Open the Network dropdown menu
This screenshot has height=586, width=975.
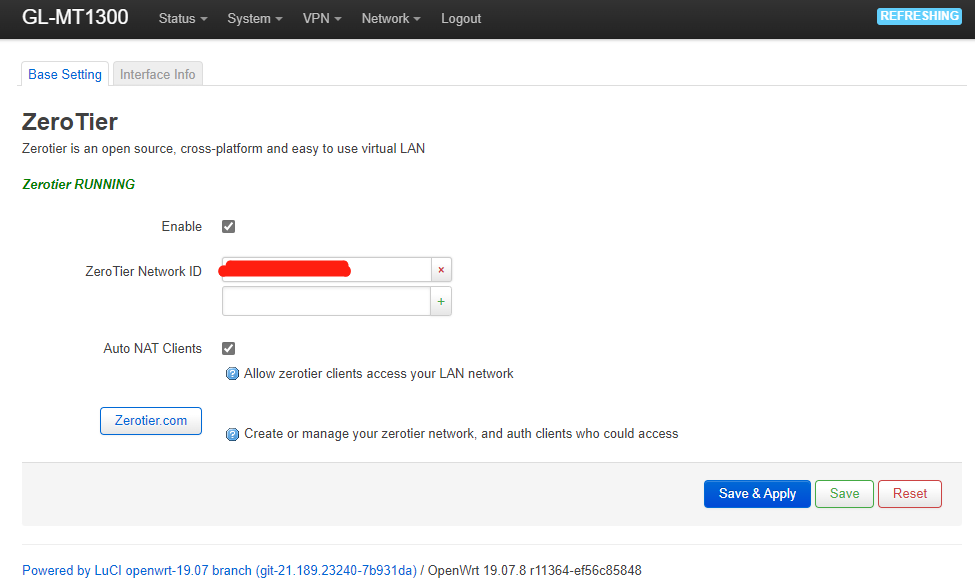click(x=390, y=19)
